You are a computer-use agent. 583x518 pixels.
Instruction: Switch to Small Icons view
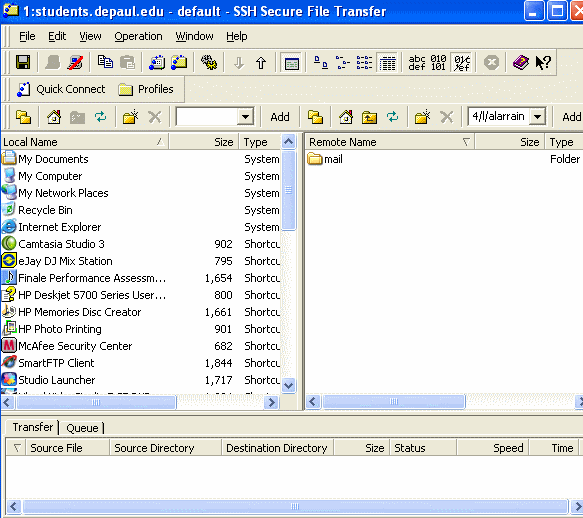click(x=343, y=62)
